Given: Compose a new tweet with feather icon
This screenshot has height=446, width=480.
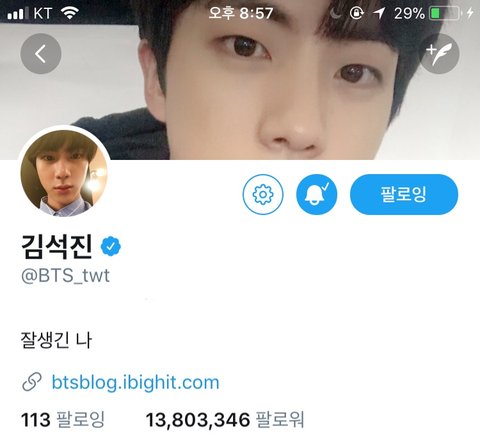Looking at the screenshot, I should 439,53.
